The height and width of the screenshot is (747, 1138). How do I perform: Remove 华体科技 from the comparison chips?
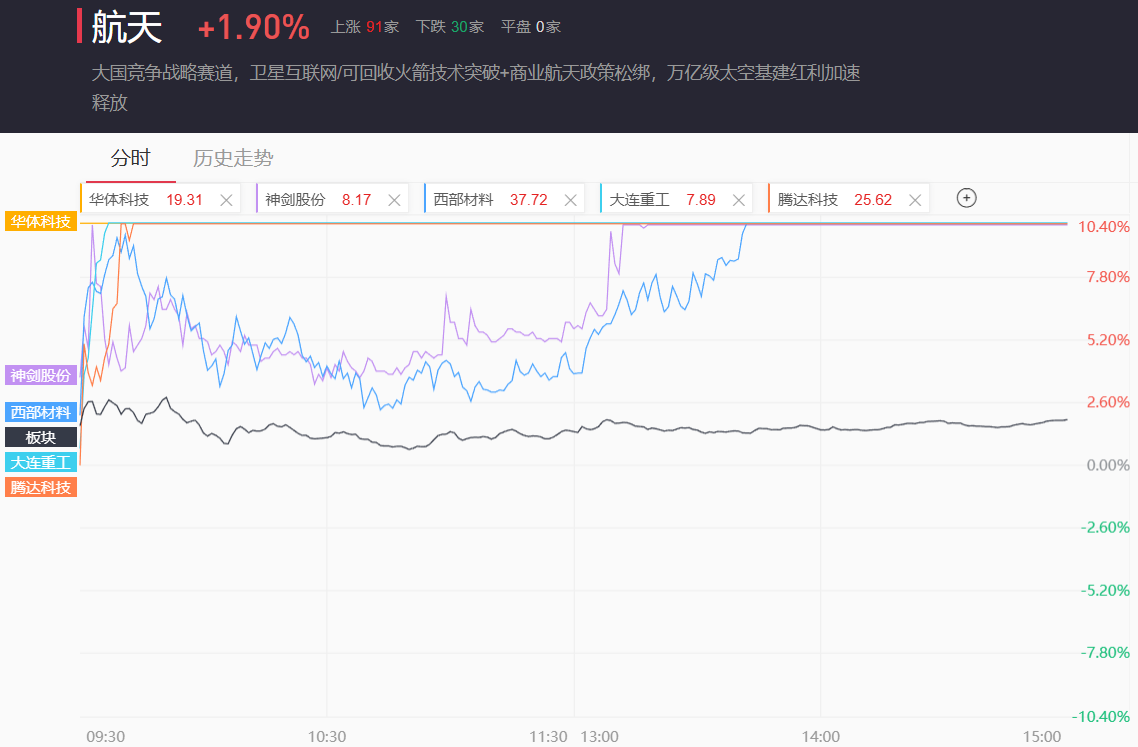pos(226,200)
